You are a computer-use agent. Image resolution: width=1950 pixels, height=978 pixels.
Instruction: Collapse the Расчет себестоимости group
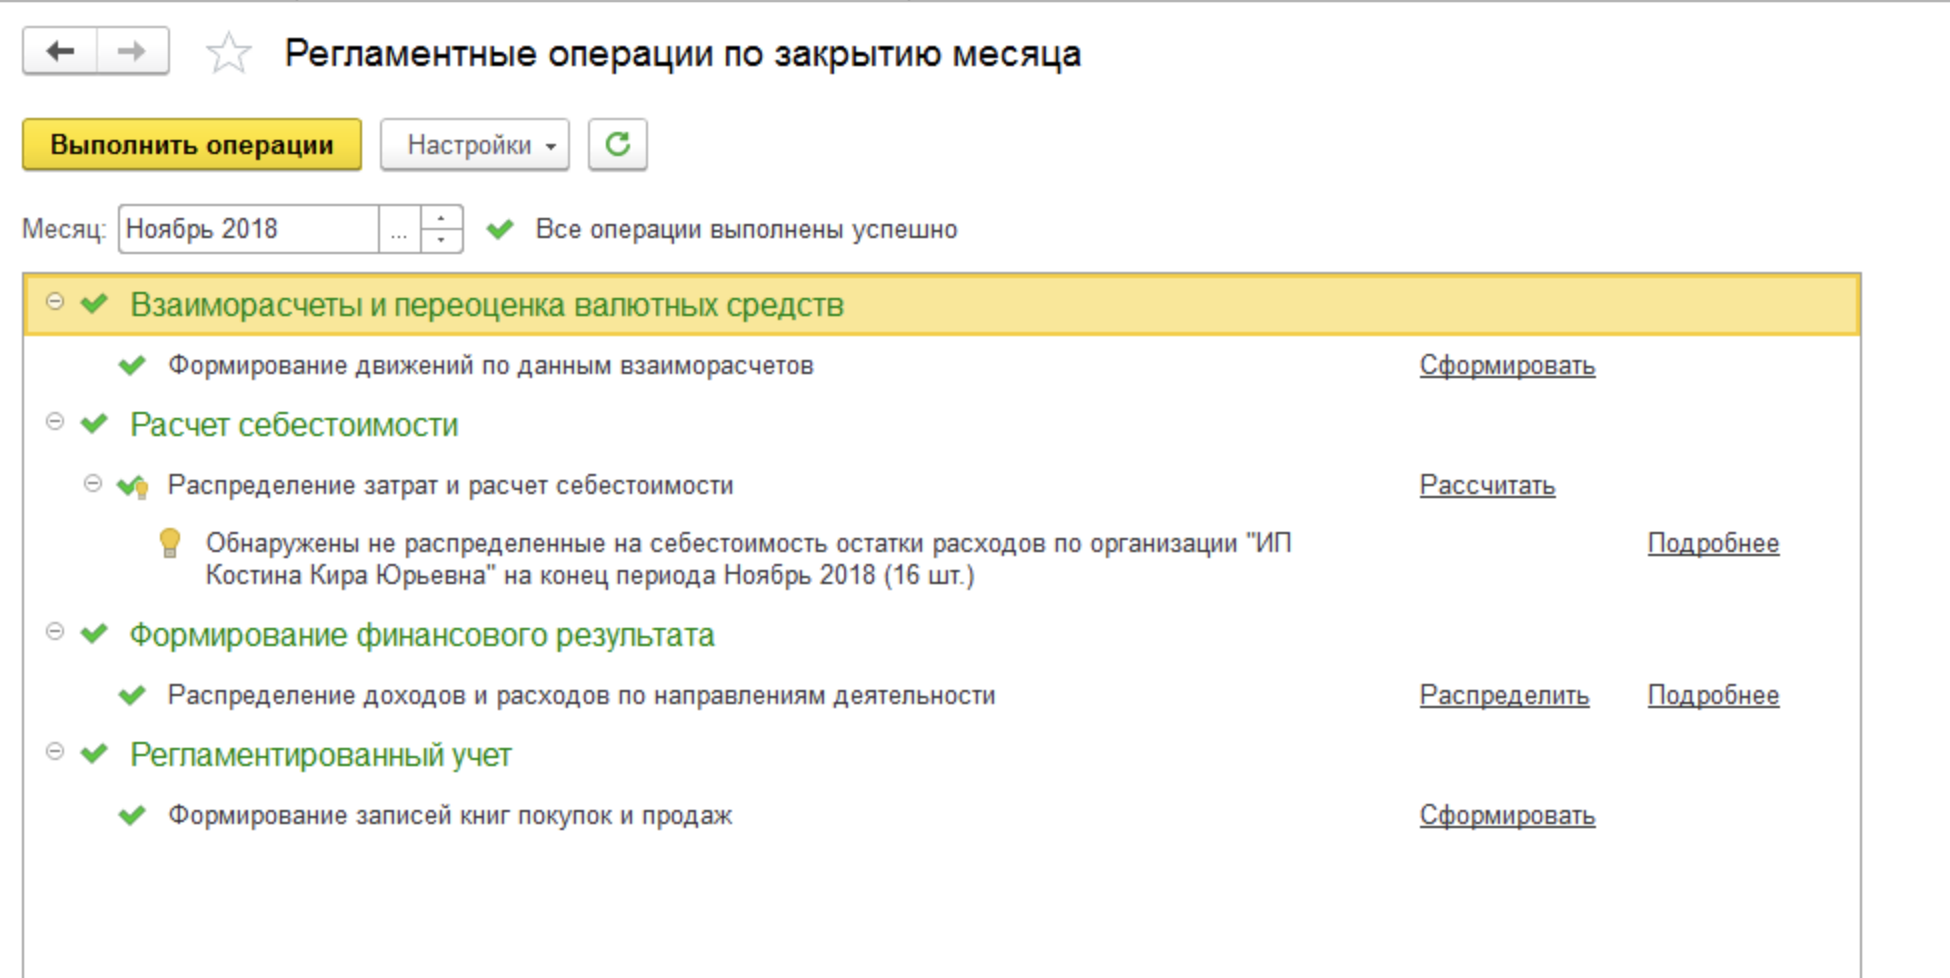[x=55, y=422]
